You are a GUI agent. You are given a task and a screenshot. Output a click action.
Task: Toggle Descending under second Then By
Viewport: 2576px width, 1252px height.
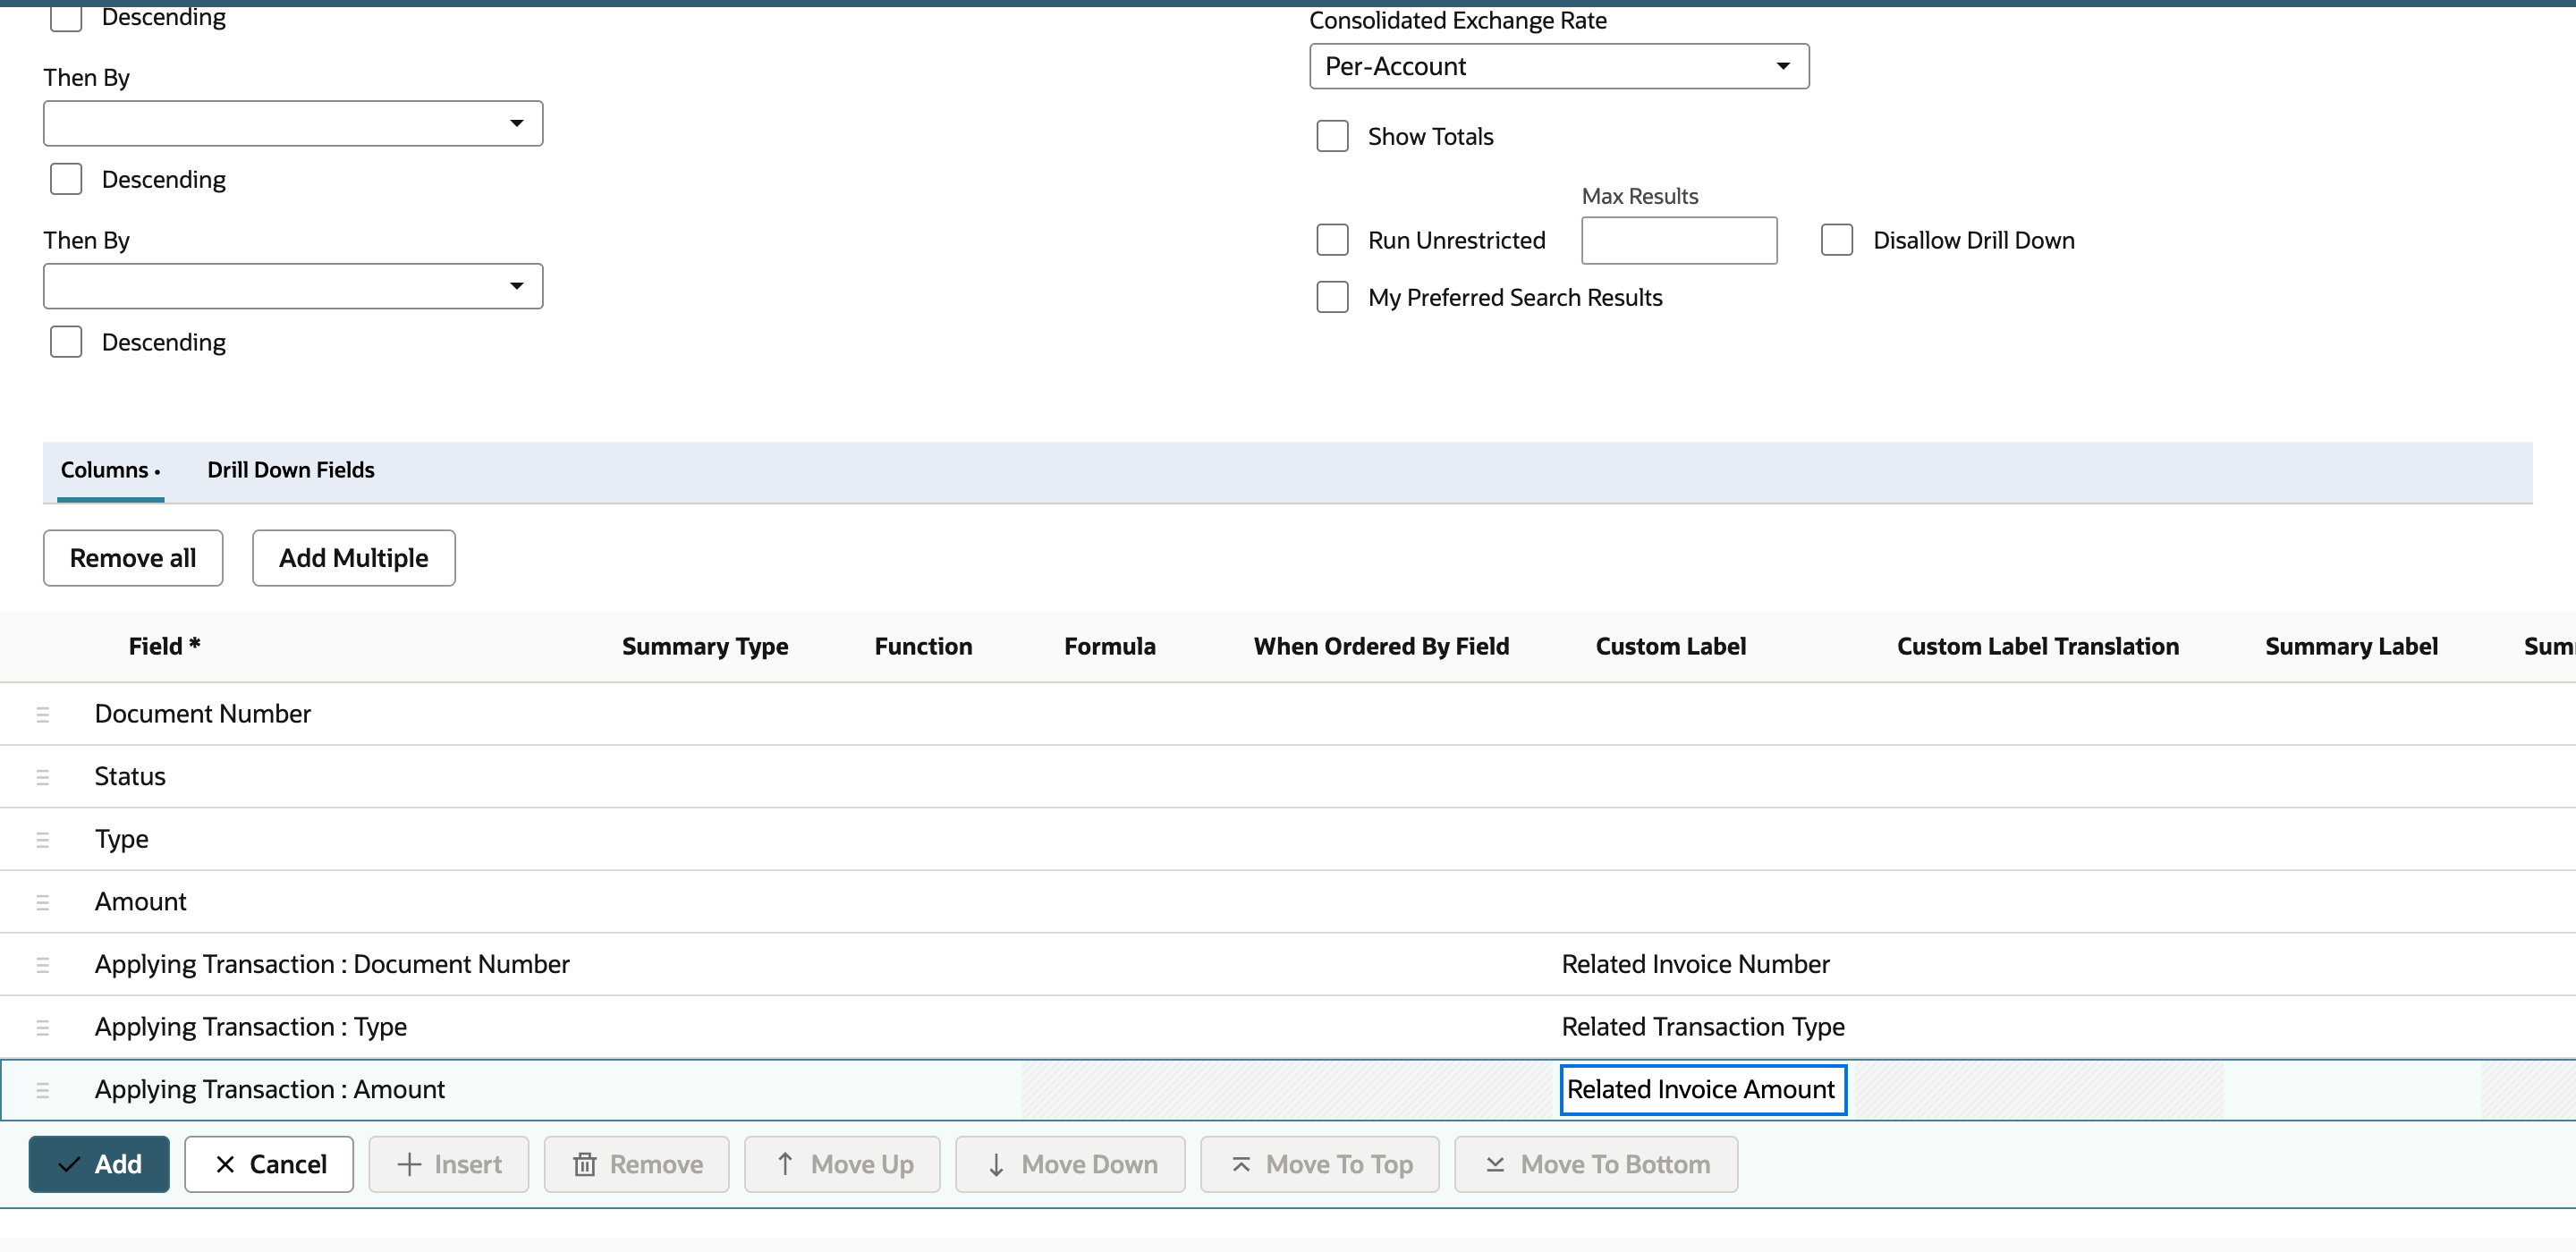66,342
